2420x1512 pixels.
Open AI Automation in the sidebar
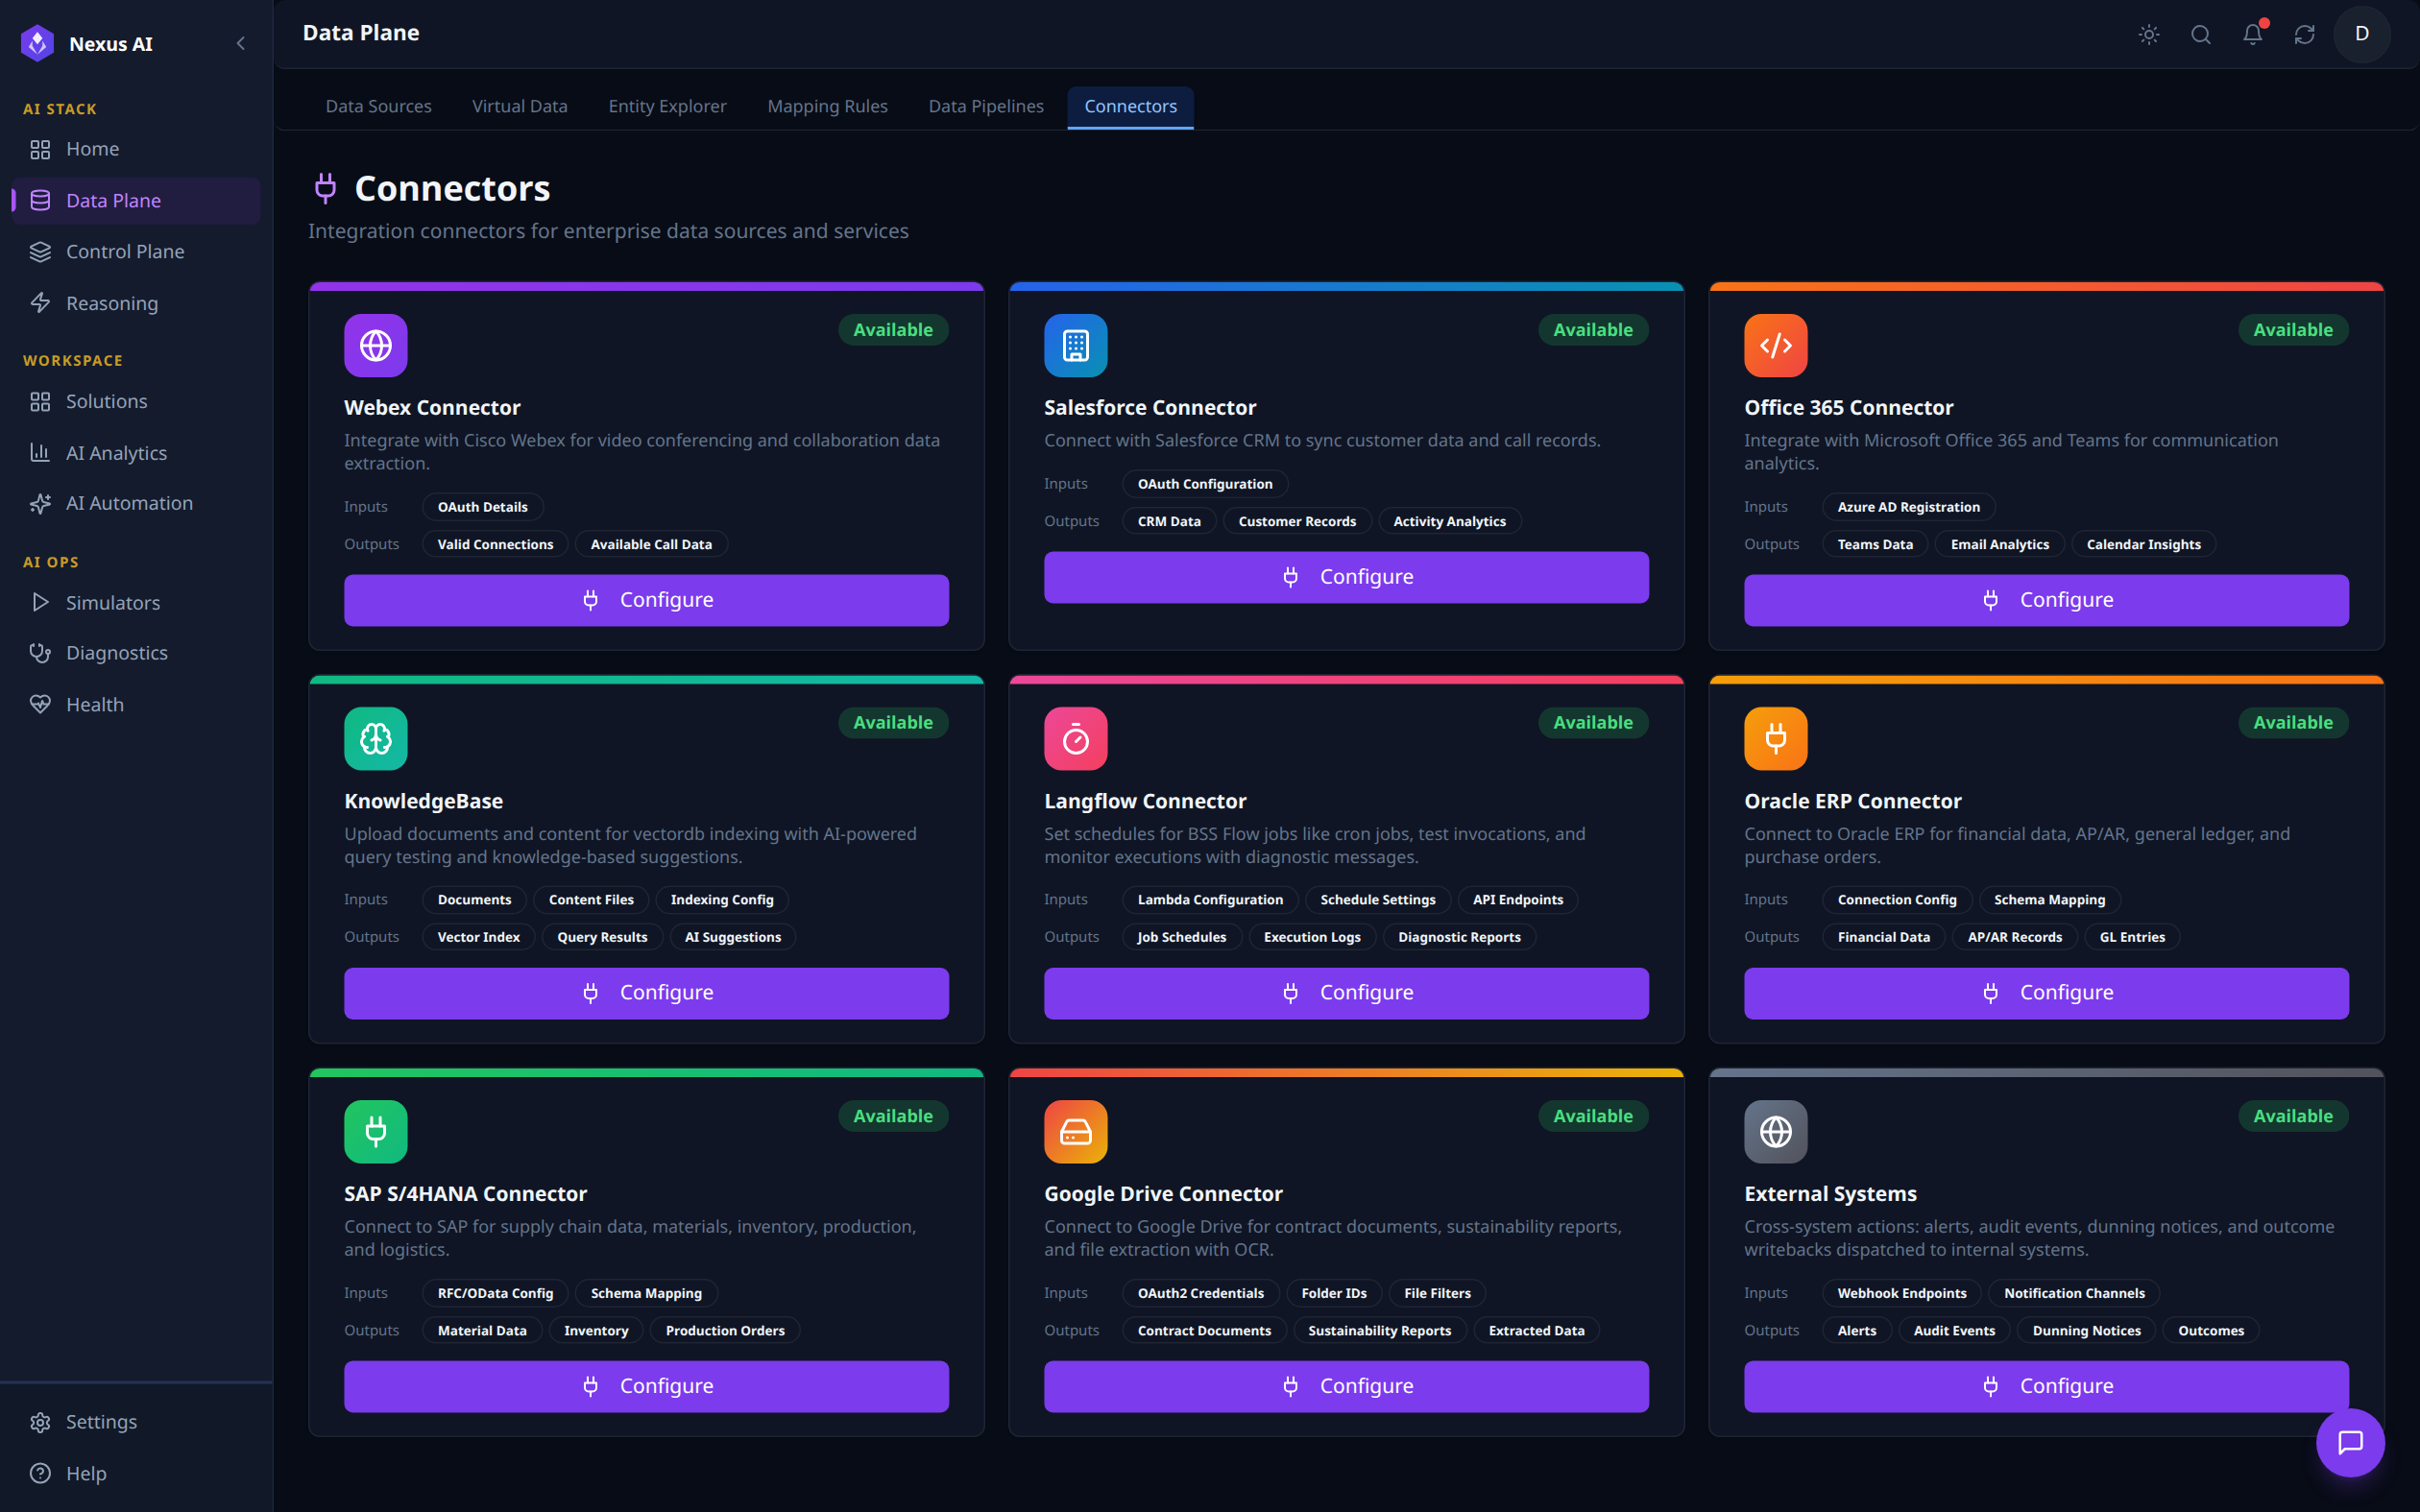136,503
